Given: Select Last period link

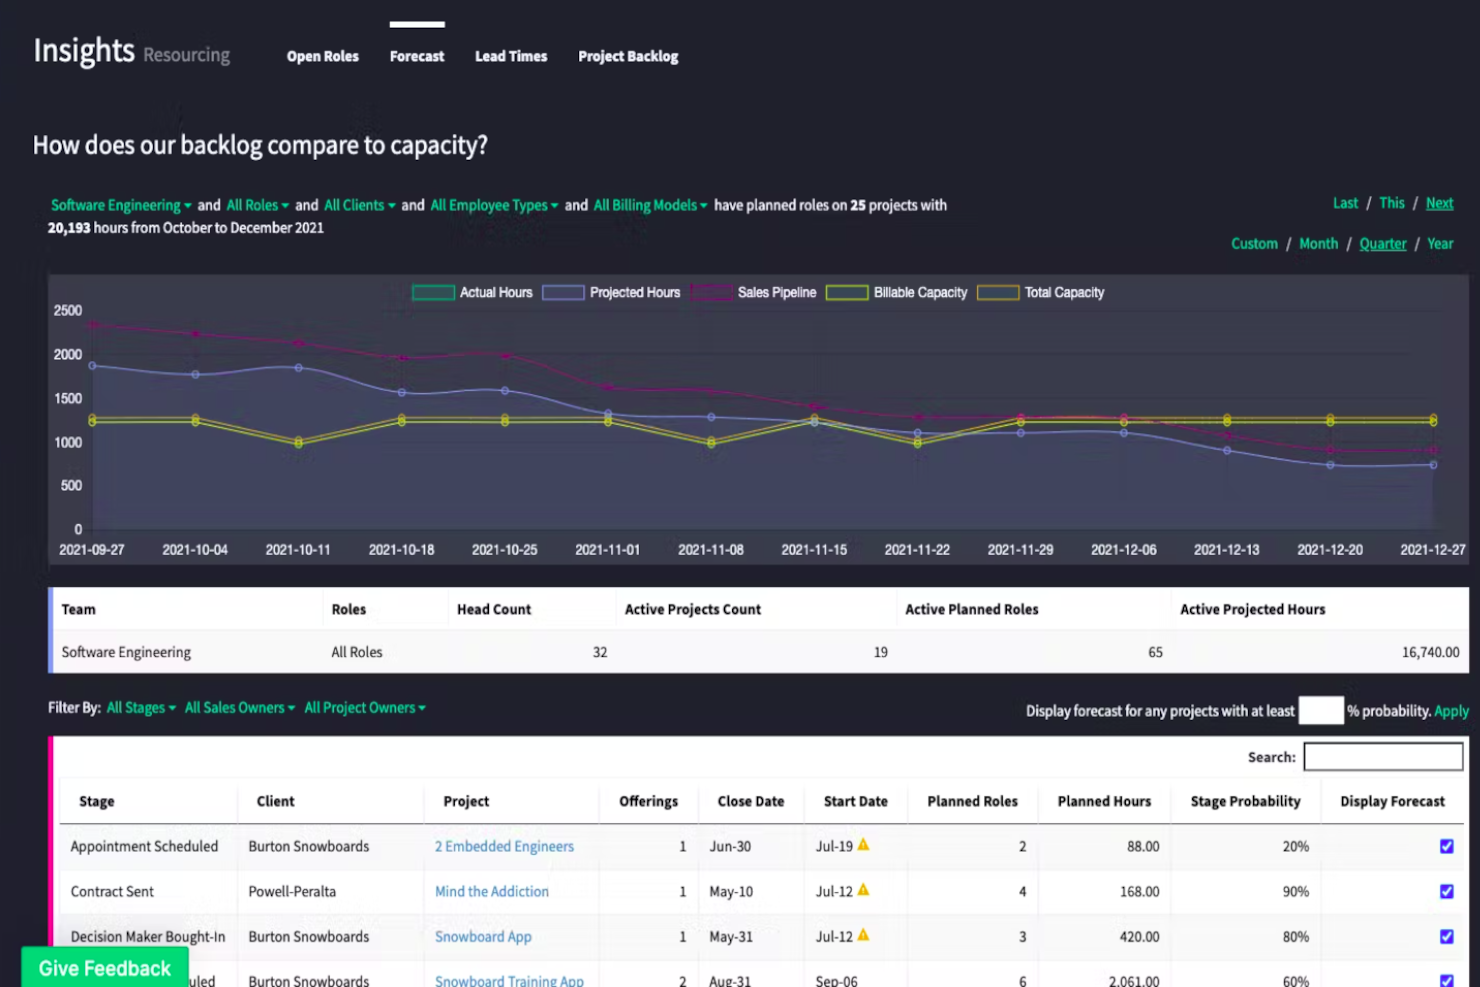Looking at the screenshot, I should (x=1345, y=203).
